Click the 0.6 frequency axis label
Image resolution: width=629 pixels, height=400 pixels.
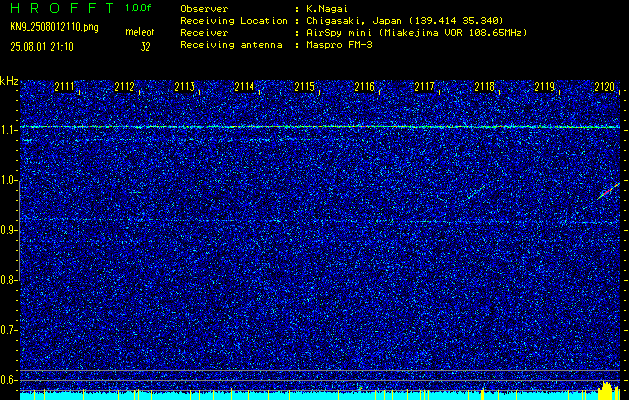click(8, 380)
